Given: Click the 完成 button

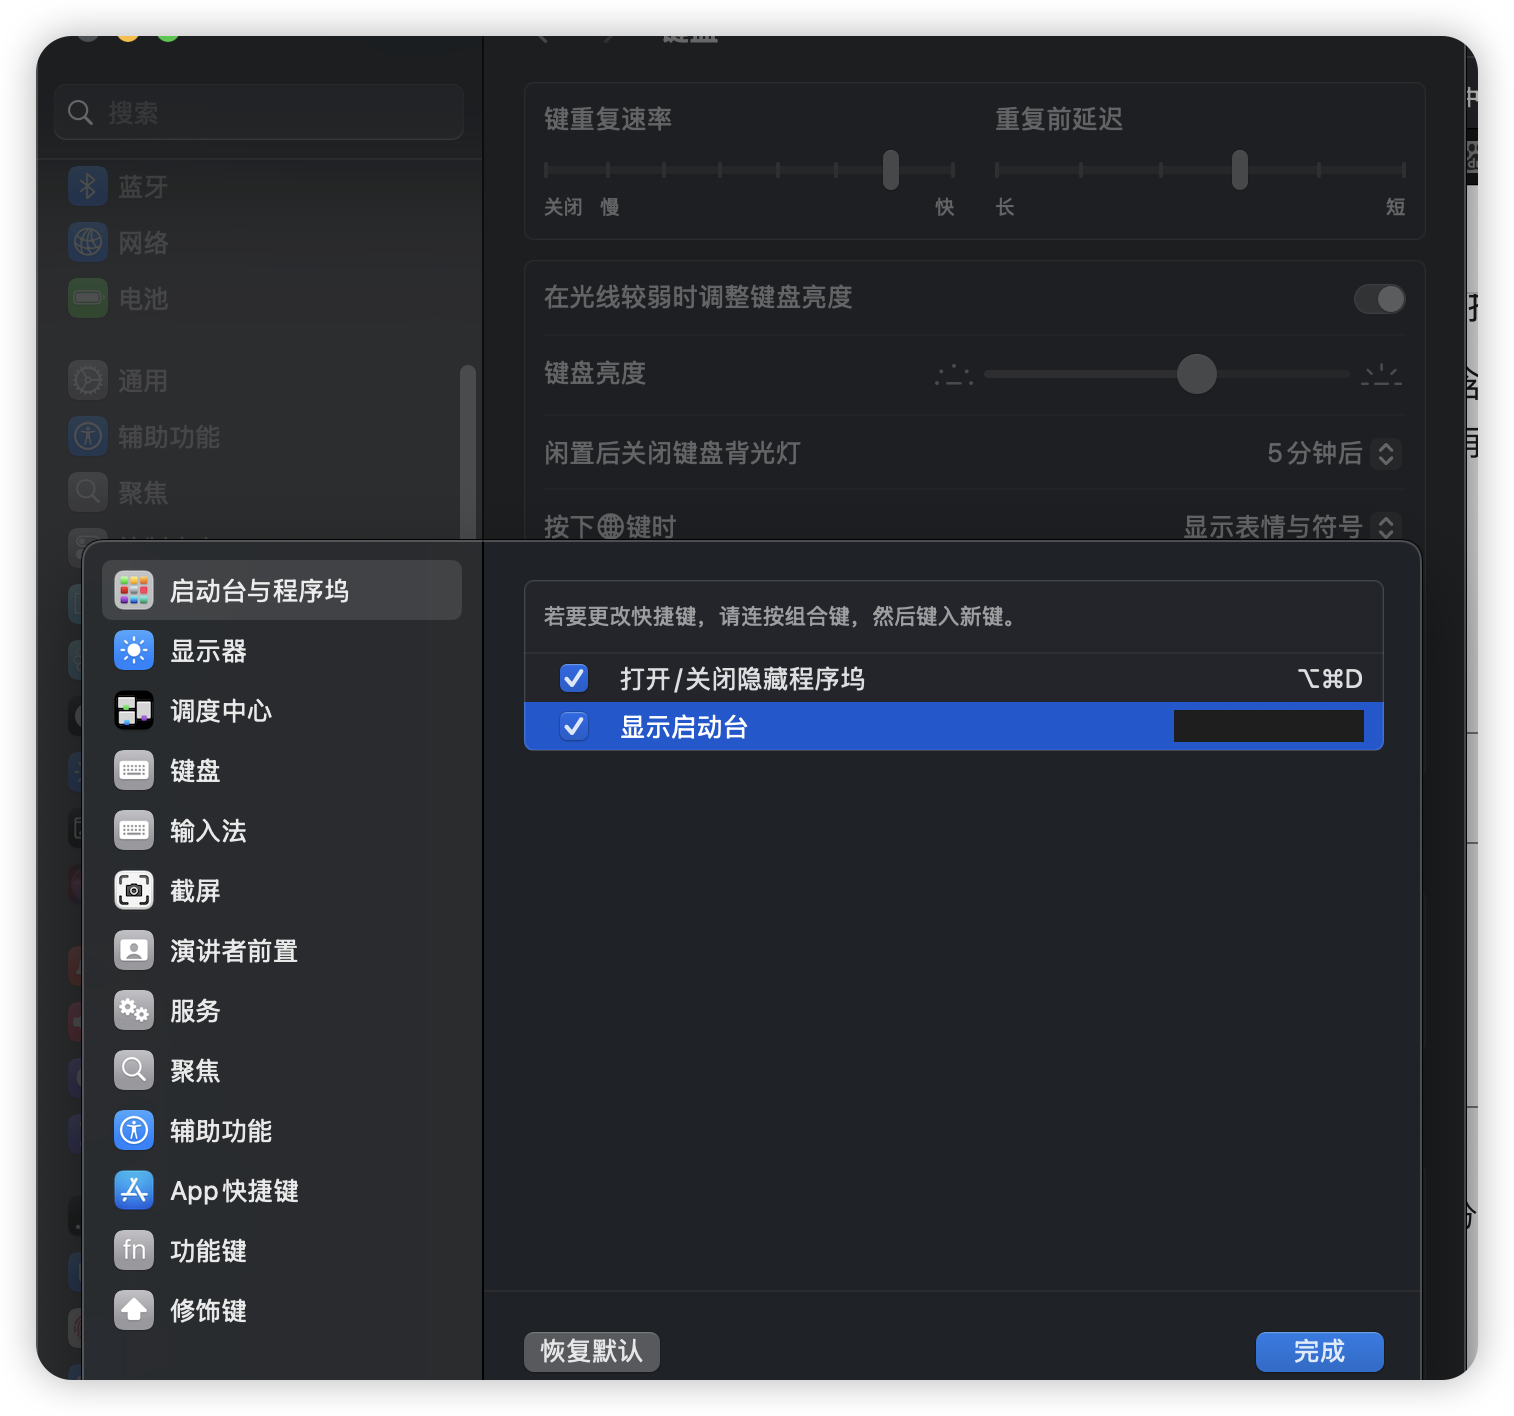Looking at the screenshot, I should pyautogui.click(x=1319, y=1352).
